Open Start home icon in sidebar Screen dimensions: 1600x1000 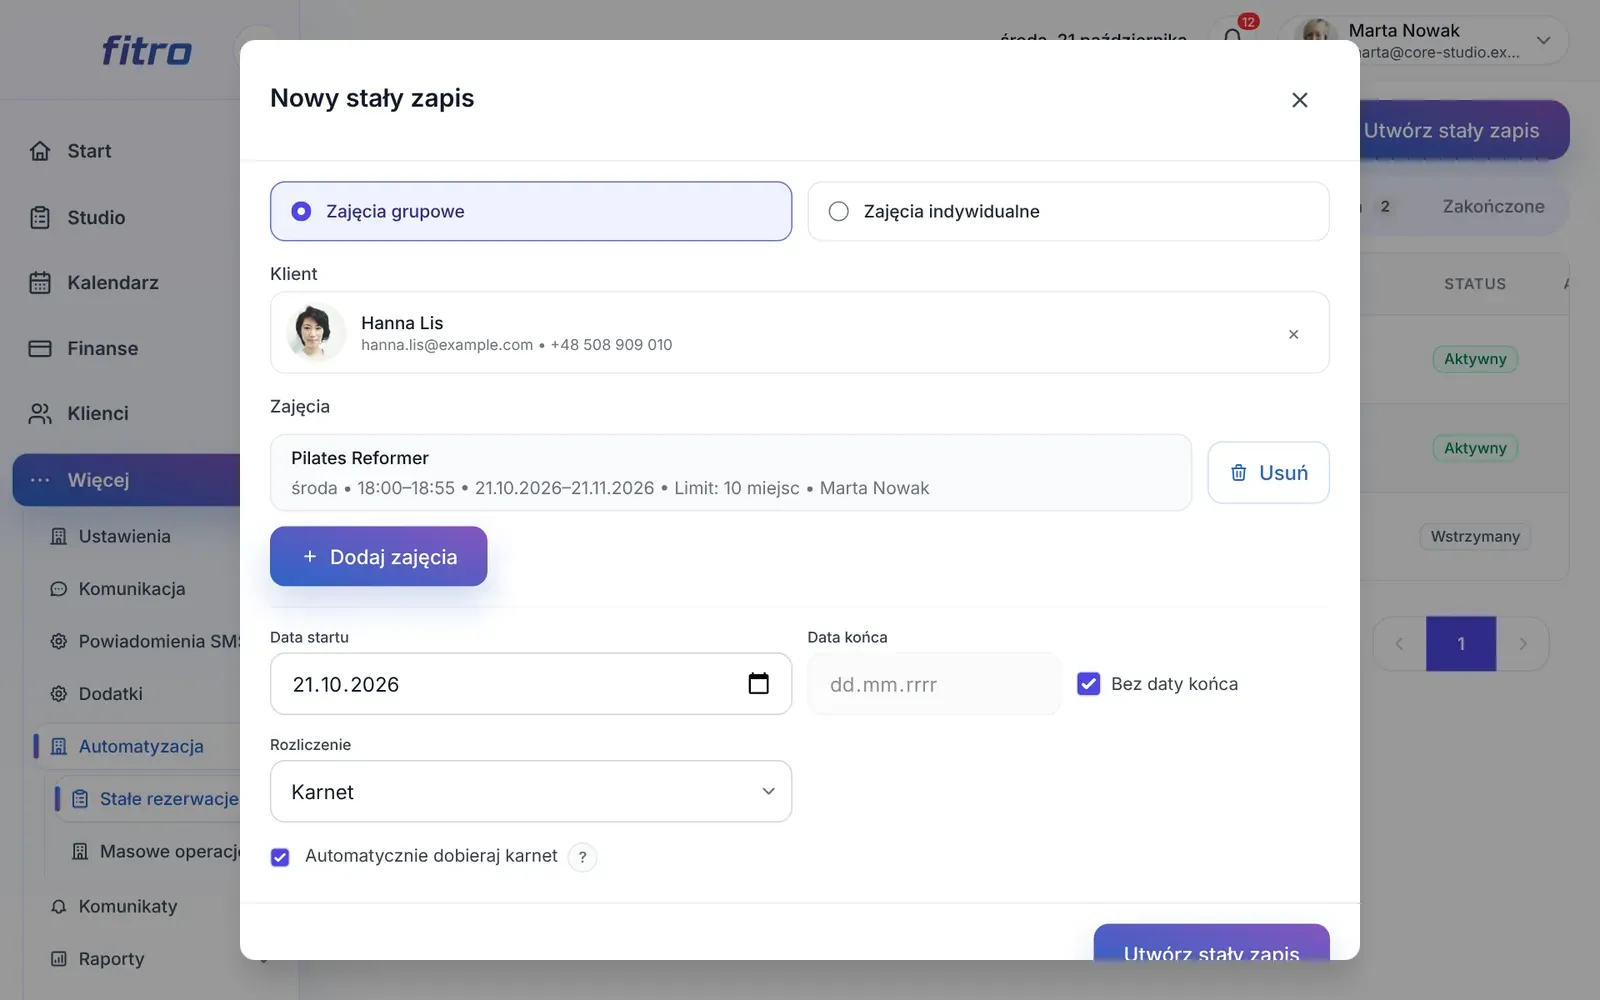click(x=40, y=151)
